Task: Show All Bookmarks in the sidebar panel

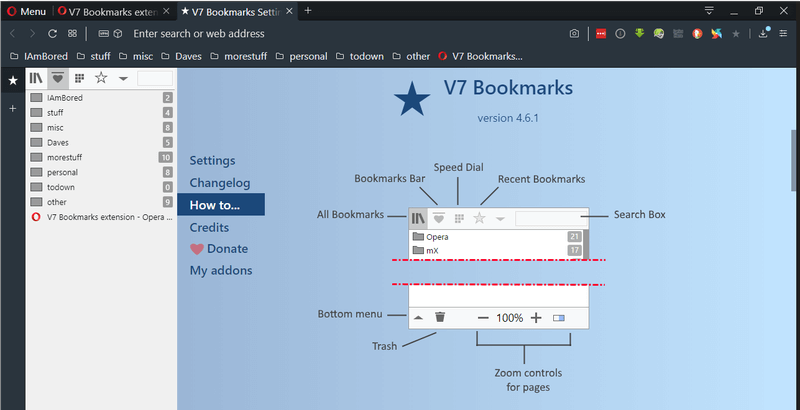Action: [36, 78]
